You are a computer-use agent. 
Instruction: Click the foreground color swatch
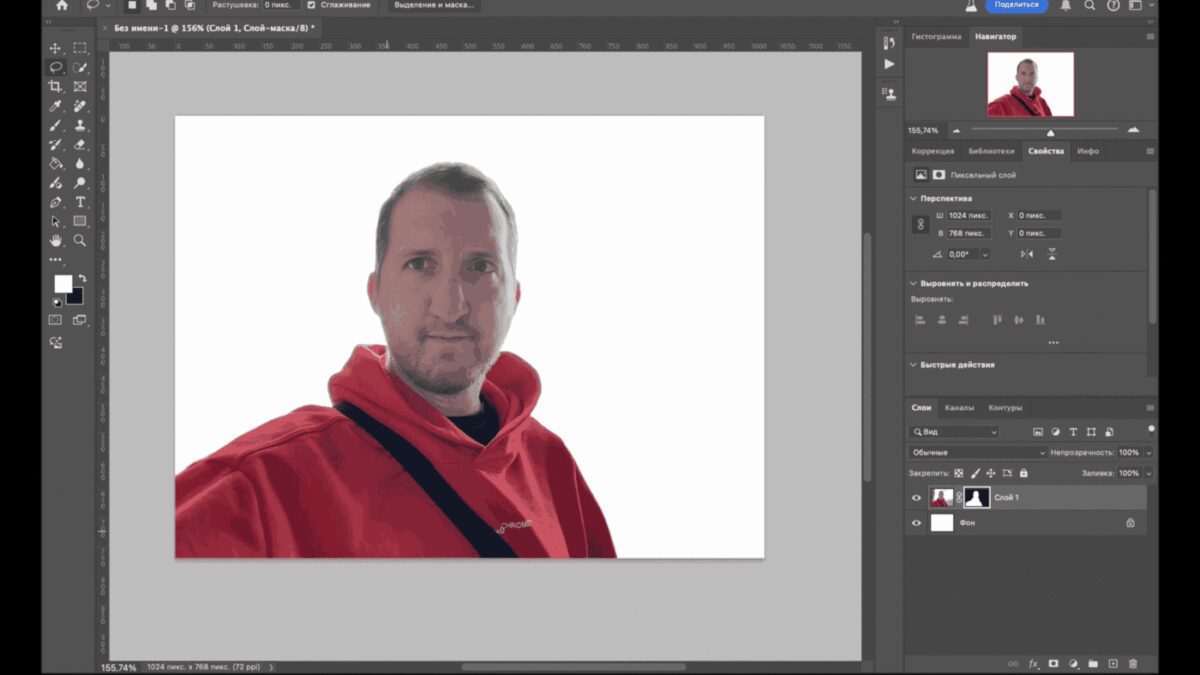(63, 283)
